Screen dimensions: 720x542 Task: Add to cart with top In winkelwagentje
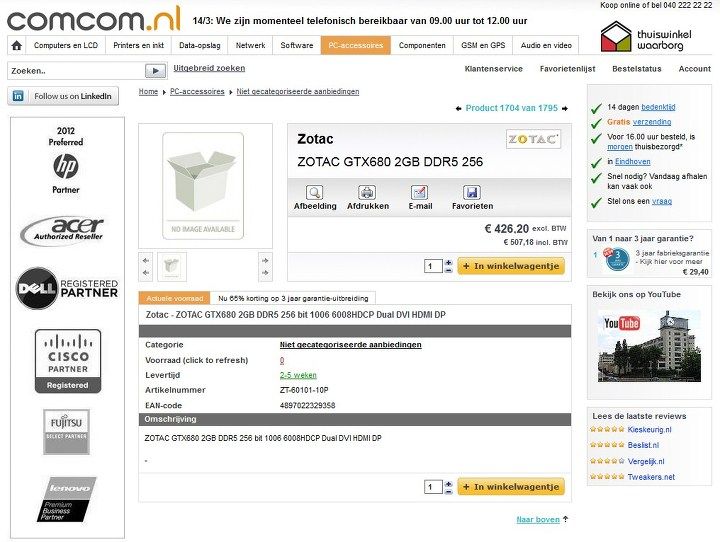pos(511,266)
